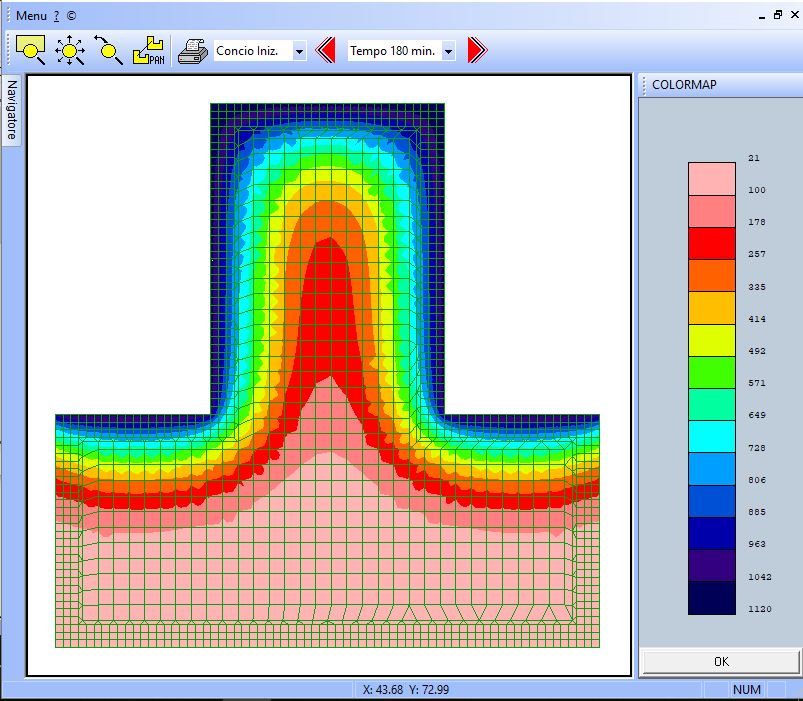This screenshot has width=803, height=701.
Task: Open the Navigatore side tab
Action: (12, 110)
